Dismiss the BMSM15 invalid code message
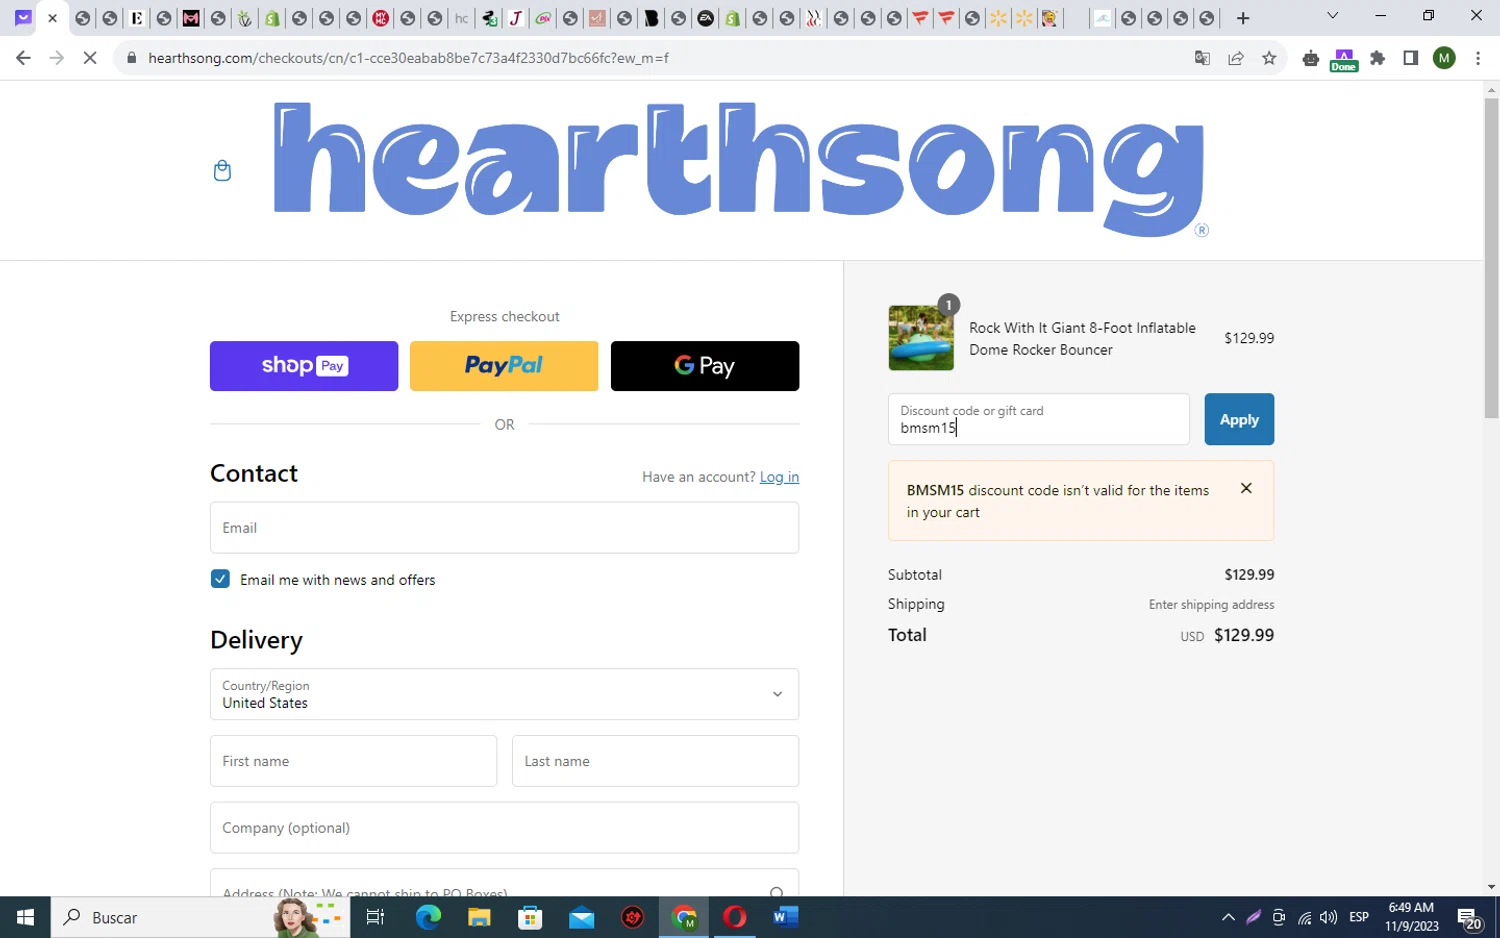Screen dimensions: 1500x938 click(x=1246, y=488)
